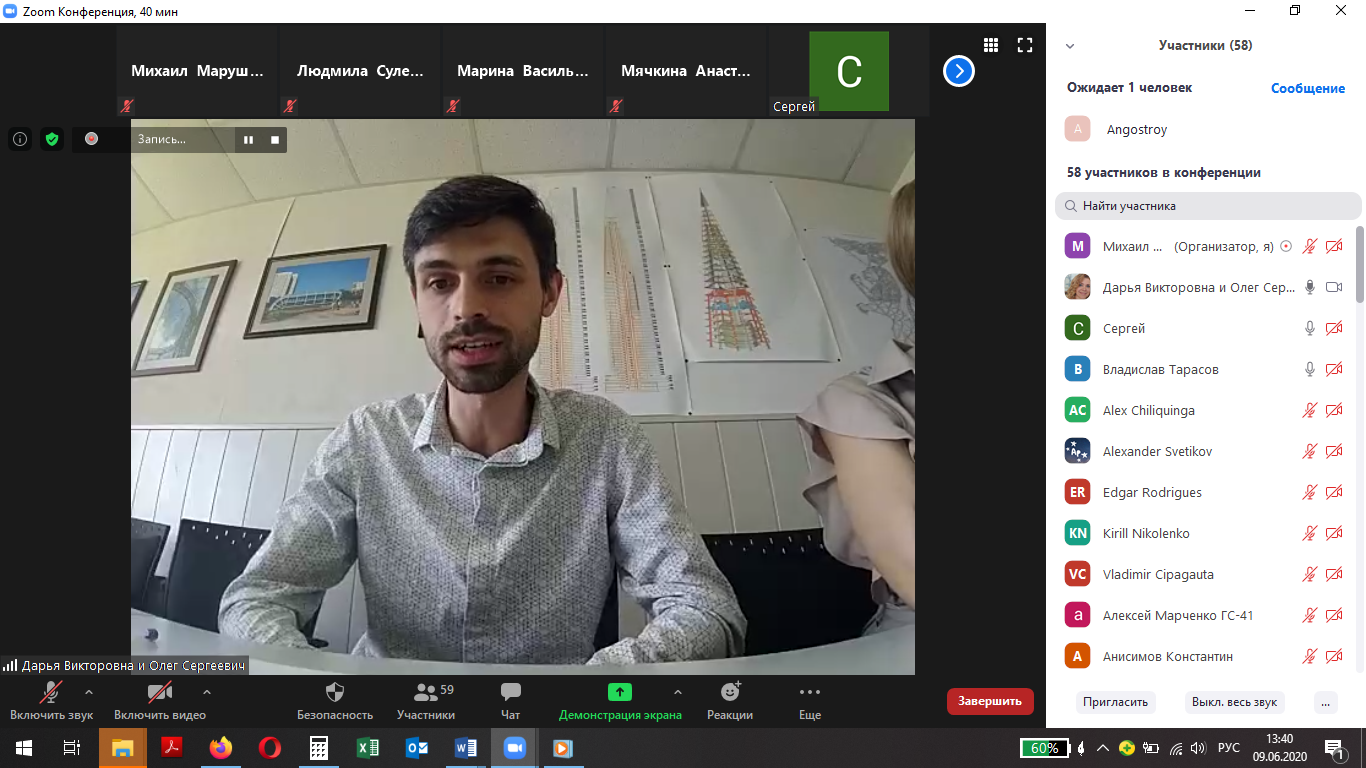
Task: Open Adobe Acrobat from the taskbar
Action: [x=172, y=747]
